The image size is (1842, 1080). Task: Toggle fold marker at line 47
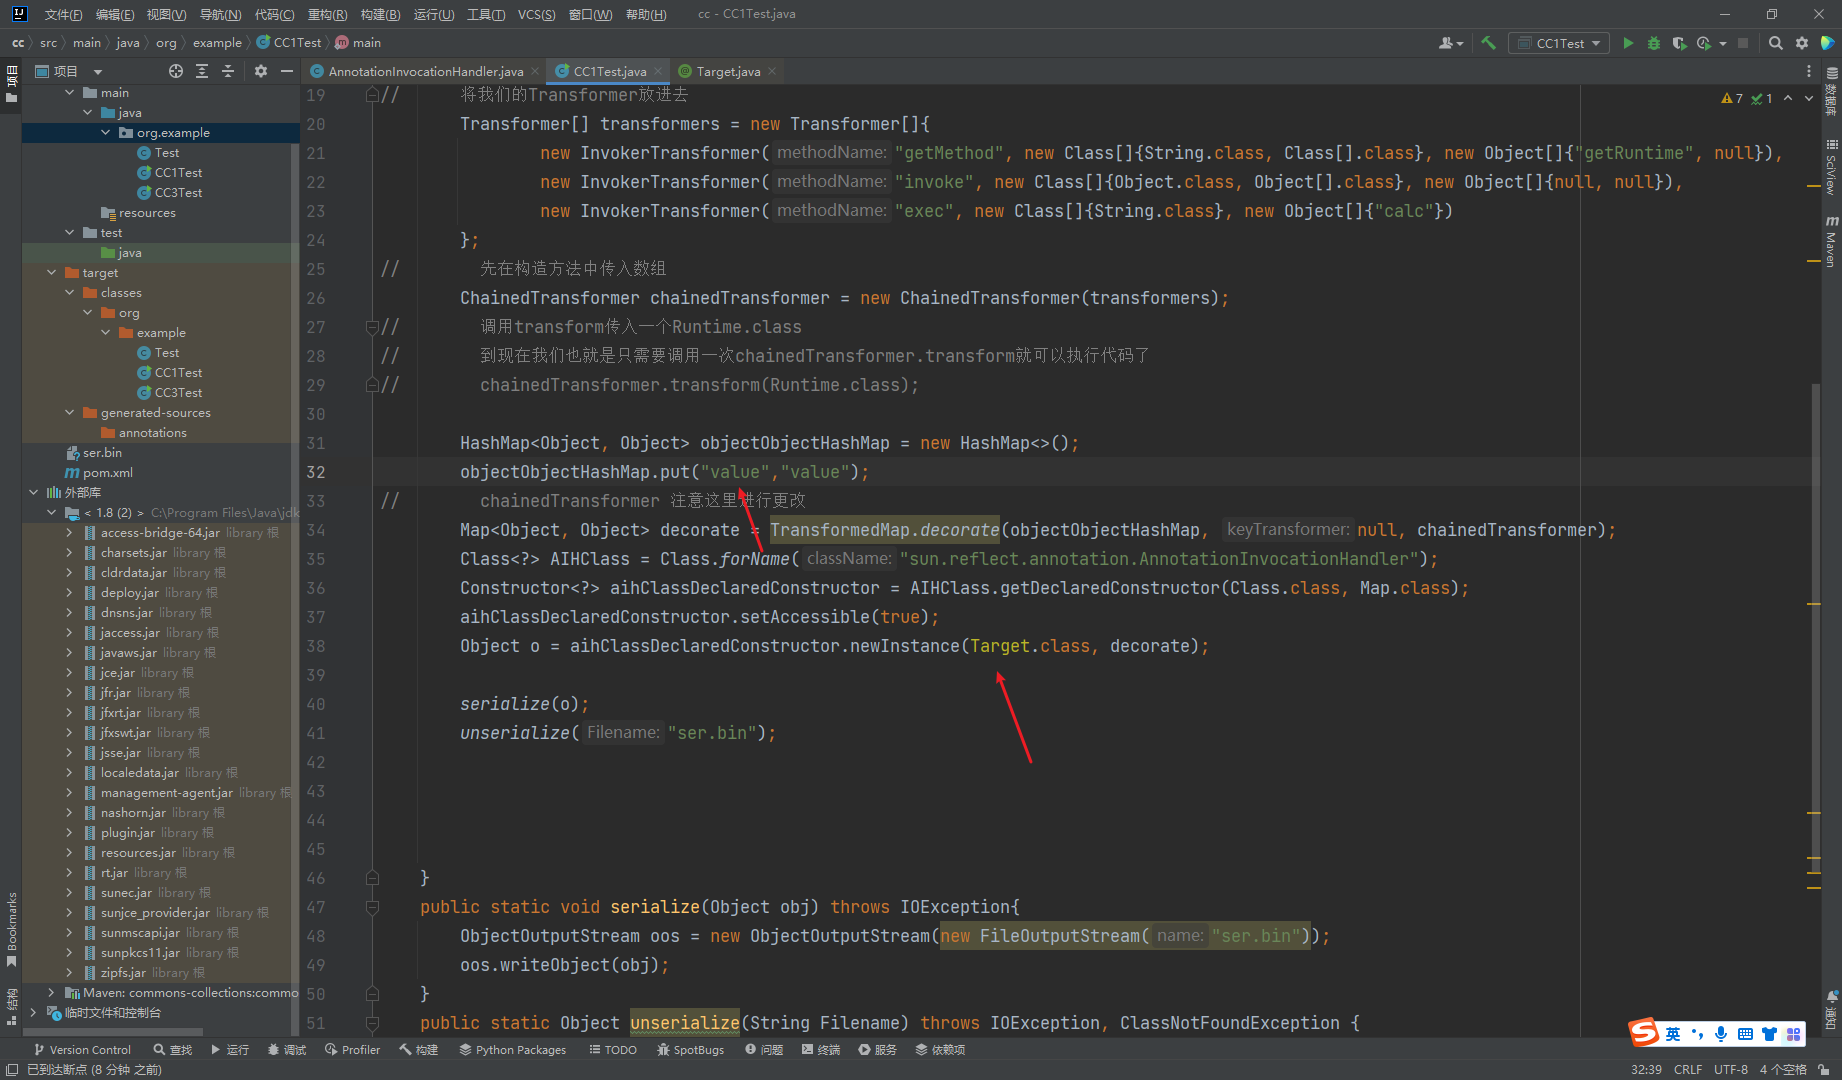(x=372, y=907)
